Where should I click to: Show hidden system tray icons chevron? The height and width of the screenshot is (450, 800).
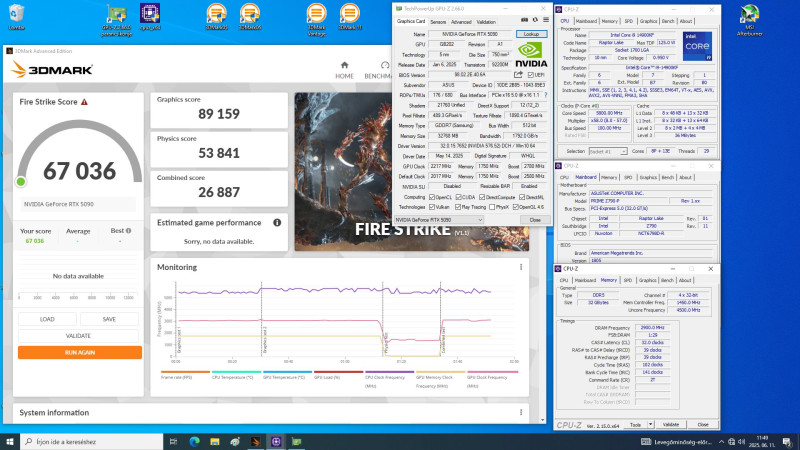pyautogui.click(x=721, y=442)
